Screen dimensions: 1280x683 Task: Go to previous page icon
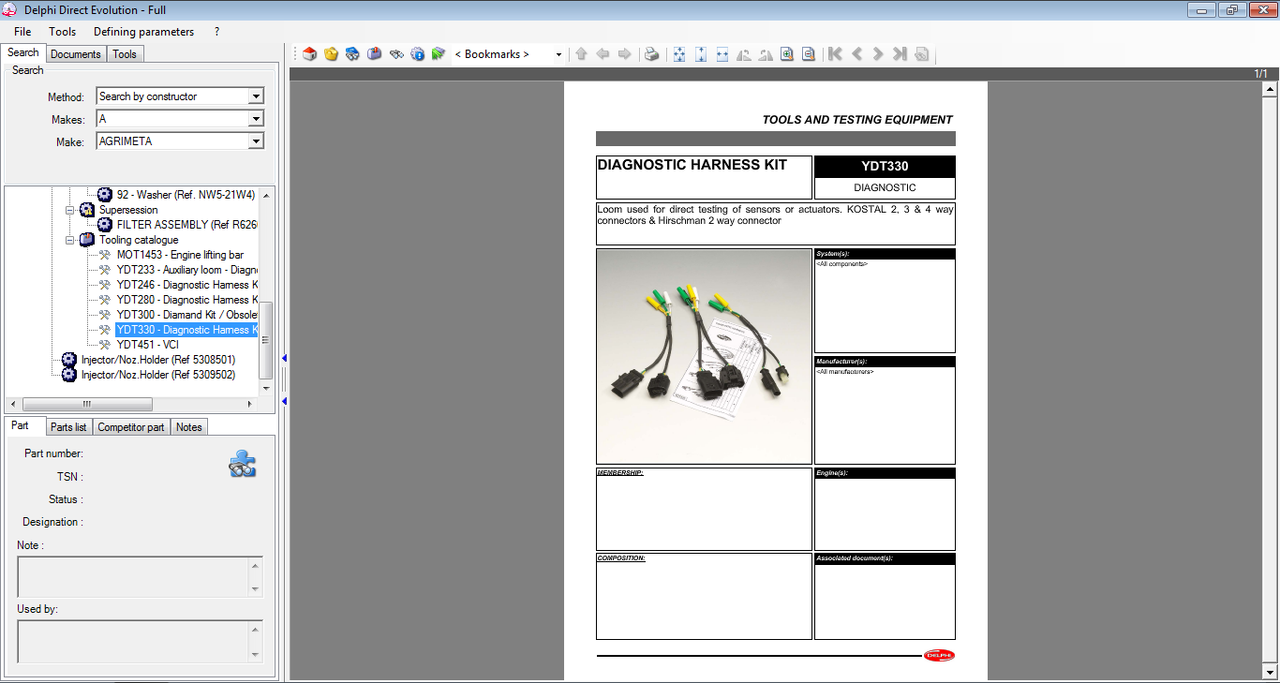(x=857, y=54)
